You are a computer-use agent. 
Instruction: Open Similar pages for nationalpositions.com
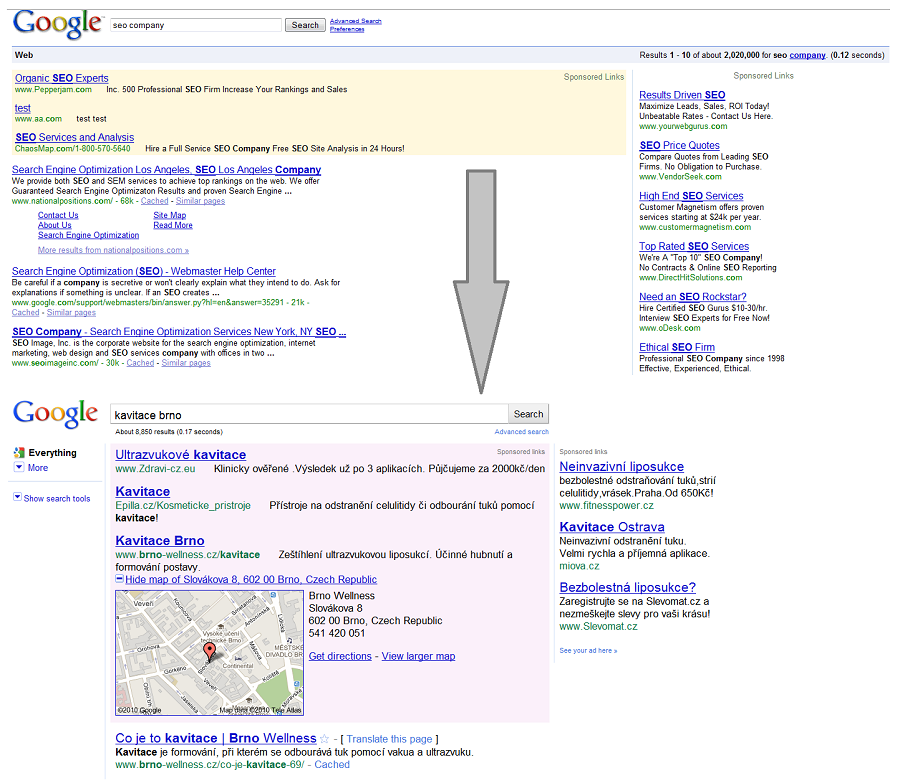coord(200,201)
